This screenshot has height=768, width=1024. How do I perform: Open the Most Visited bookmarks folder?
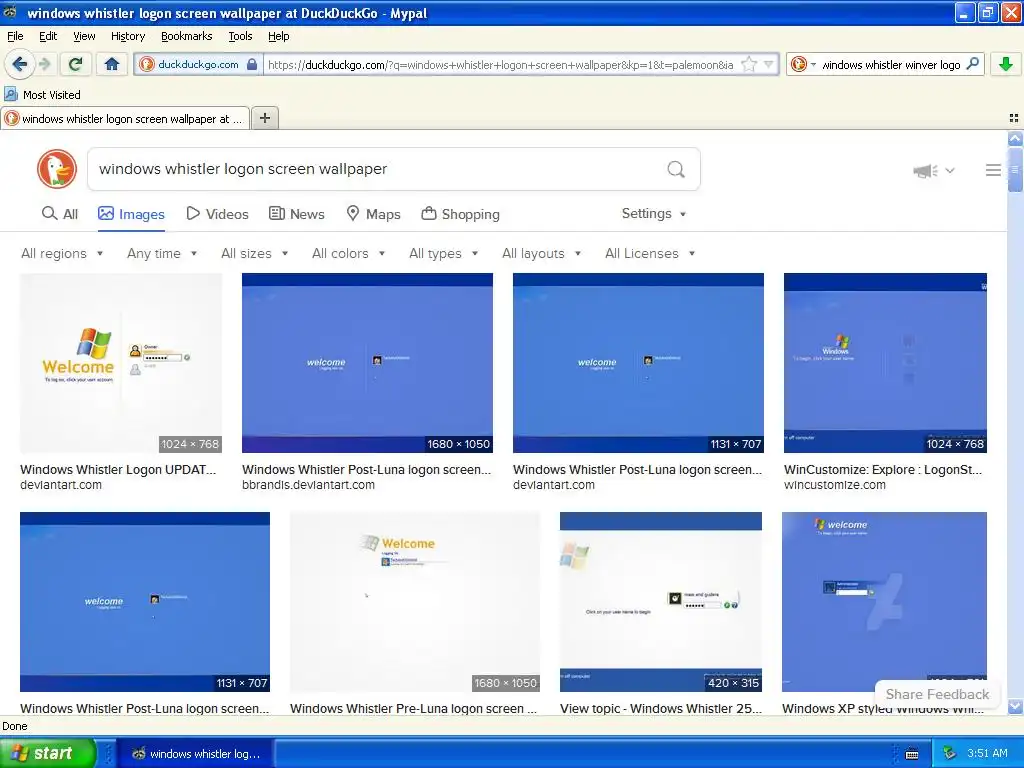43,95
